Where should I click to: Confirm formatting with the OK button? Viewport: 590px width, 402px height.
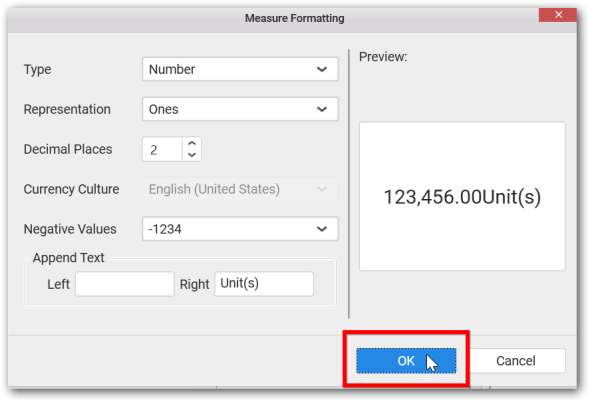(406, 361)
